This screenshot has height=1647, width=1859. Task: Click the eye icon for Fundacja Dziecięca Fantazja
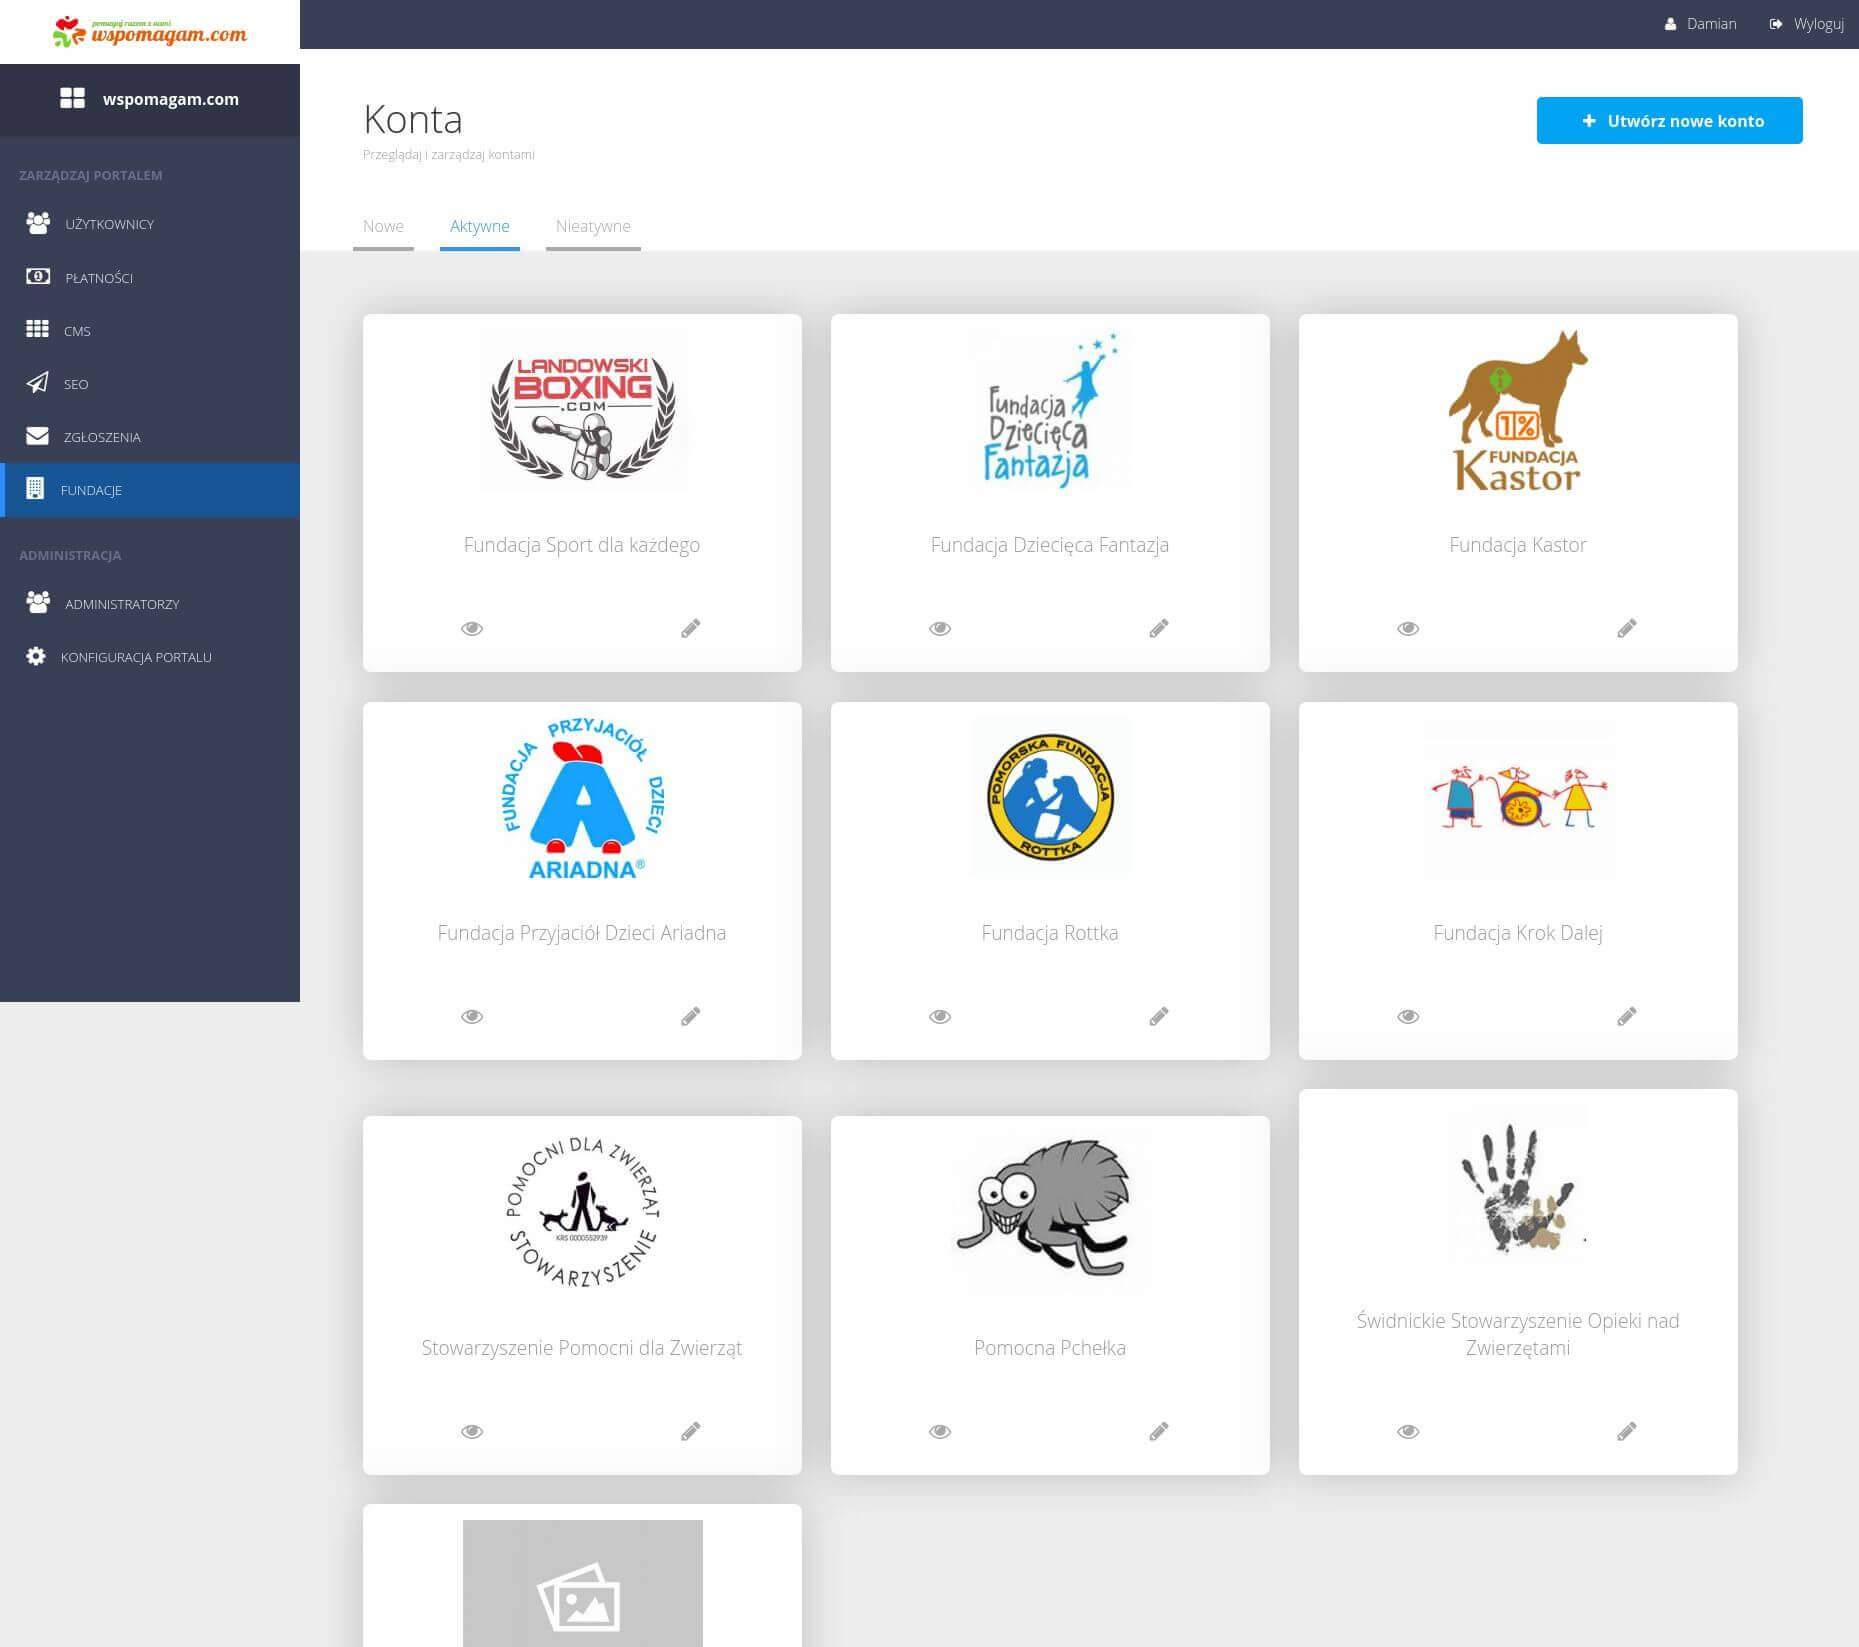pyautogui.click(x=939, y=628)
